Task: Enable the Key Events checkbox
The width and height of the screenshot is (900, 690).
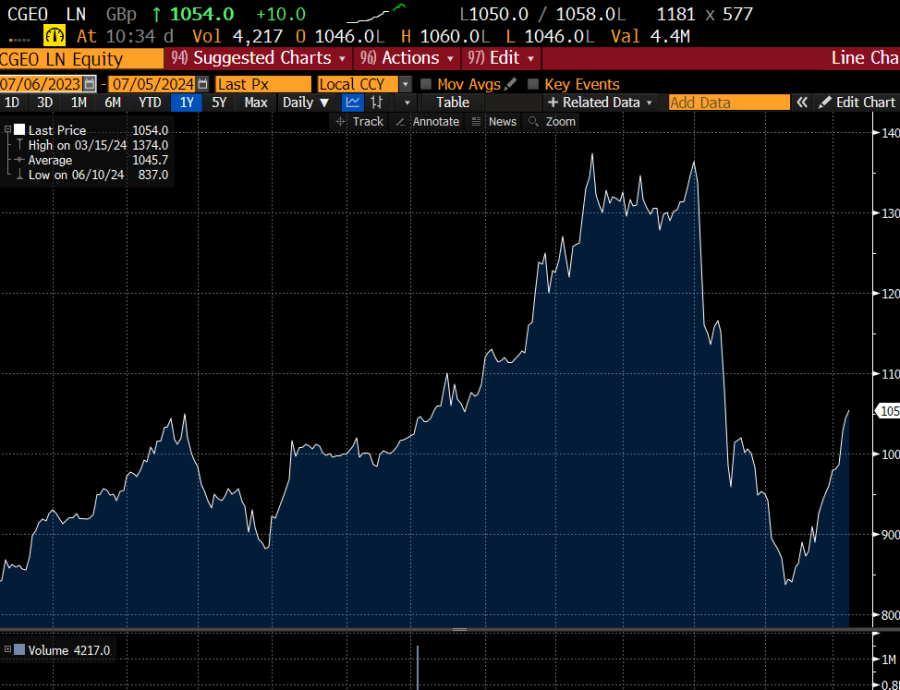Action: tap(533, 84)
